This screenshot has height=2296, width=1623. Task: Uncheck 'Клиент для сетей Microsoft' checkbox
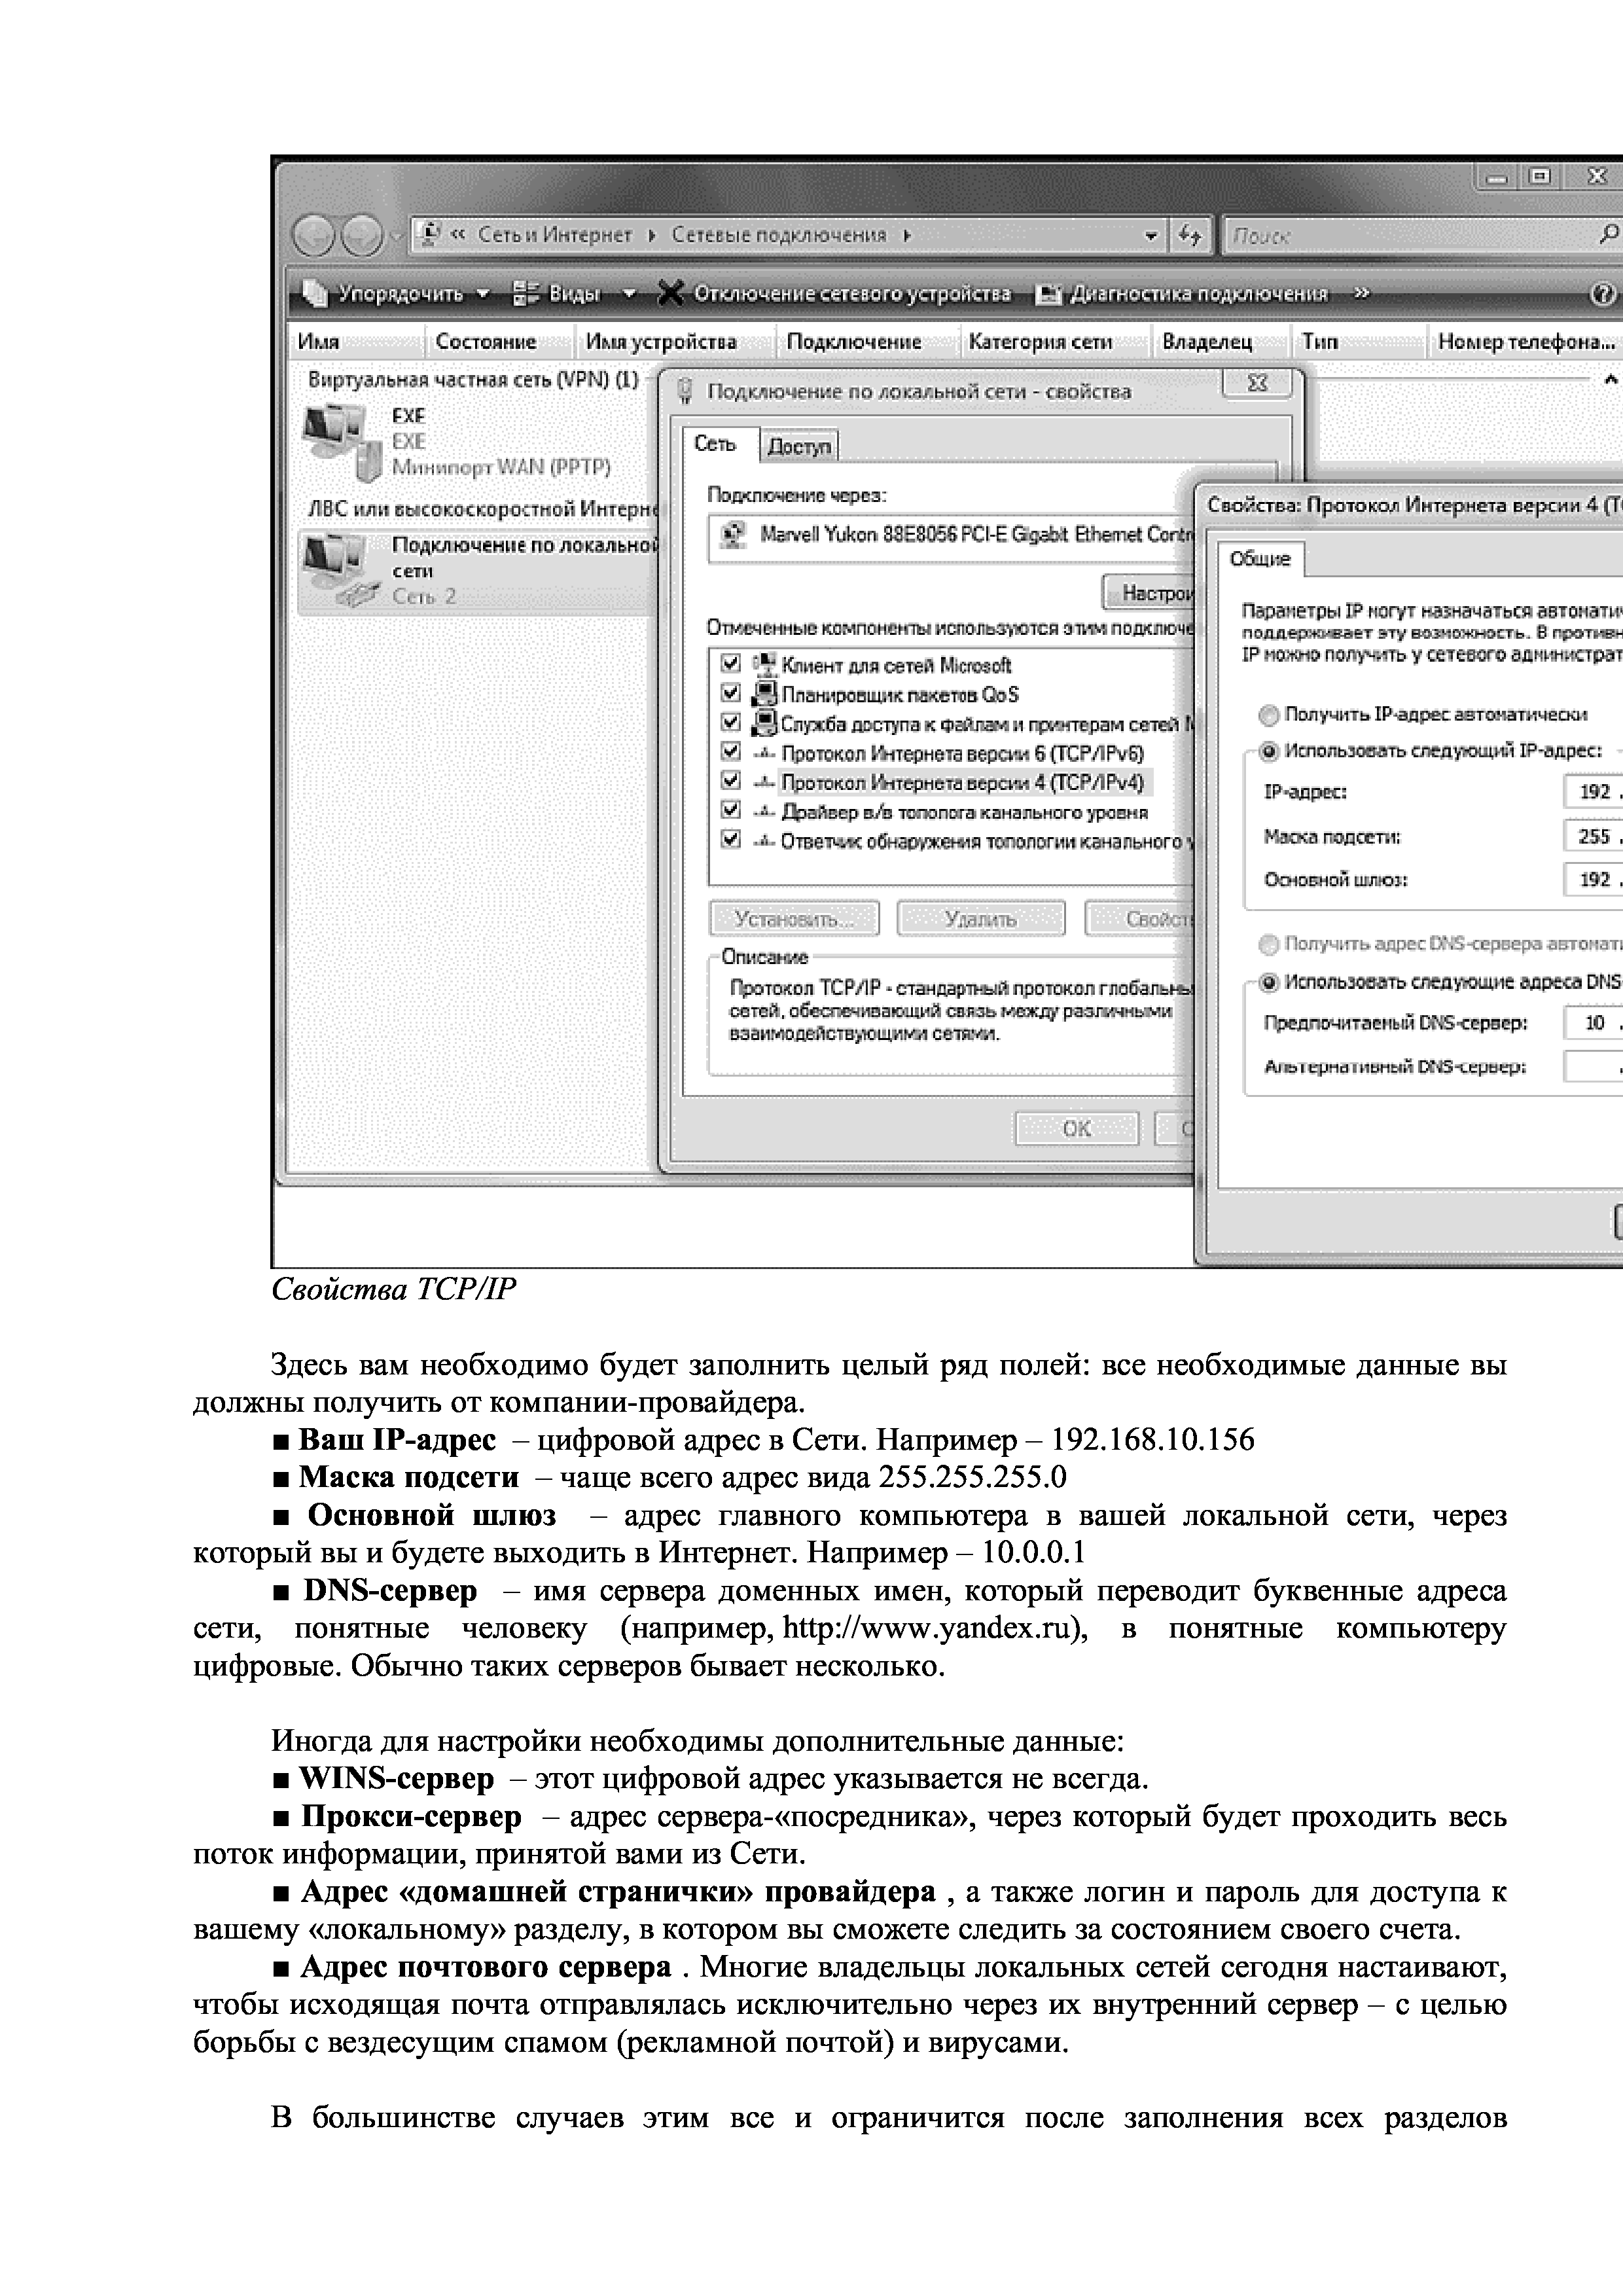pos(731,664)
